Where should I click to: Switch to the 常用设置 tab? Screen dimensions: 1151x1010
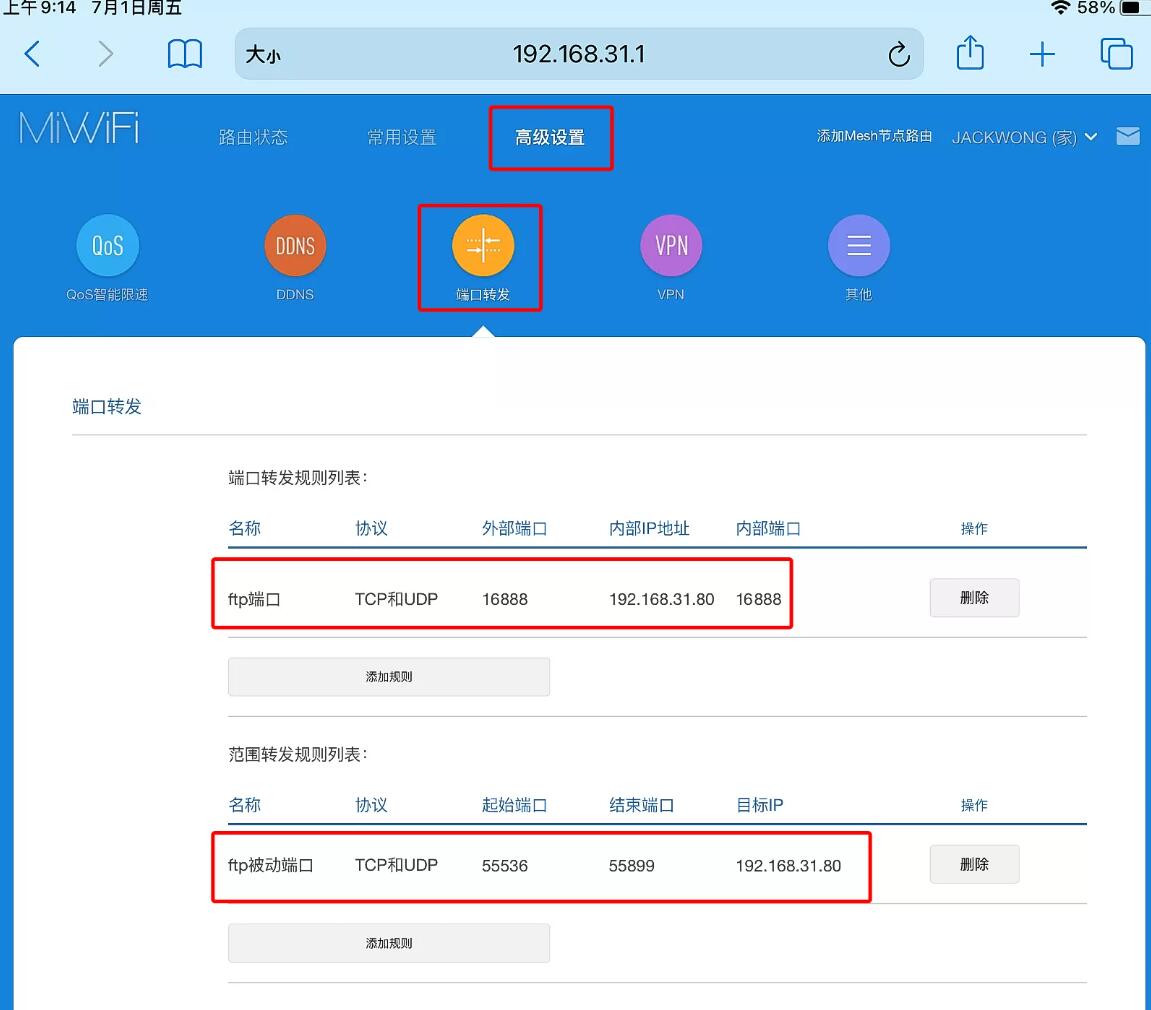pos(401,138)
